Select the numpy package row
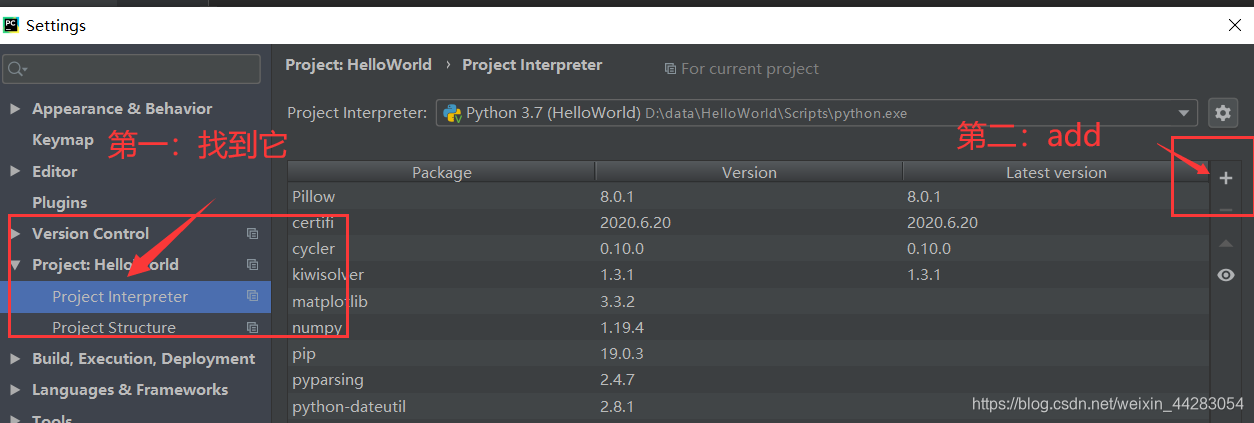This screenshot has height=423, width=1254. tap(748, 328)
